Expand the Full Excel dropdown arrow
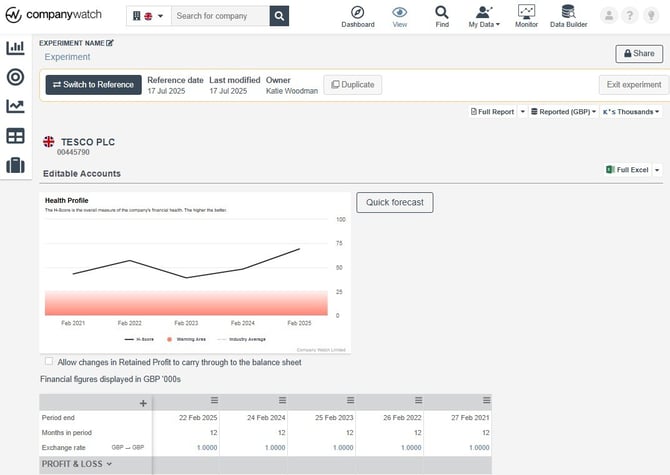The image size is (670, 475). coord(657,170)
